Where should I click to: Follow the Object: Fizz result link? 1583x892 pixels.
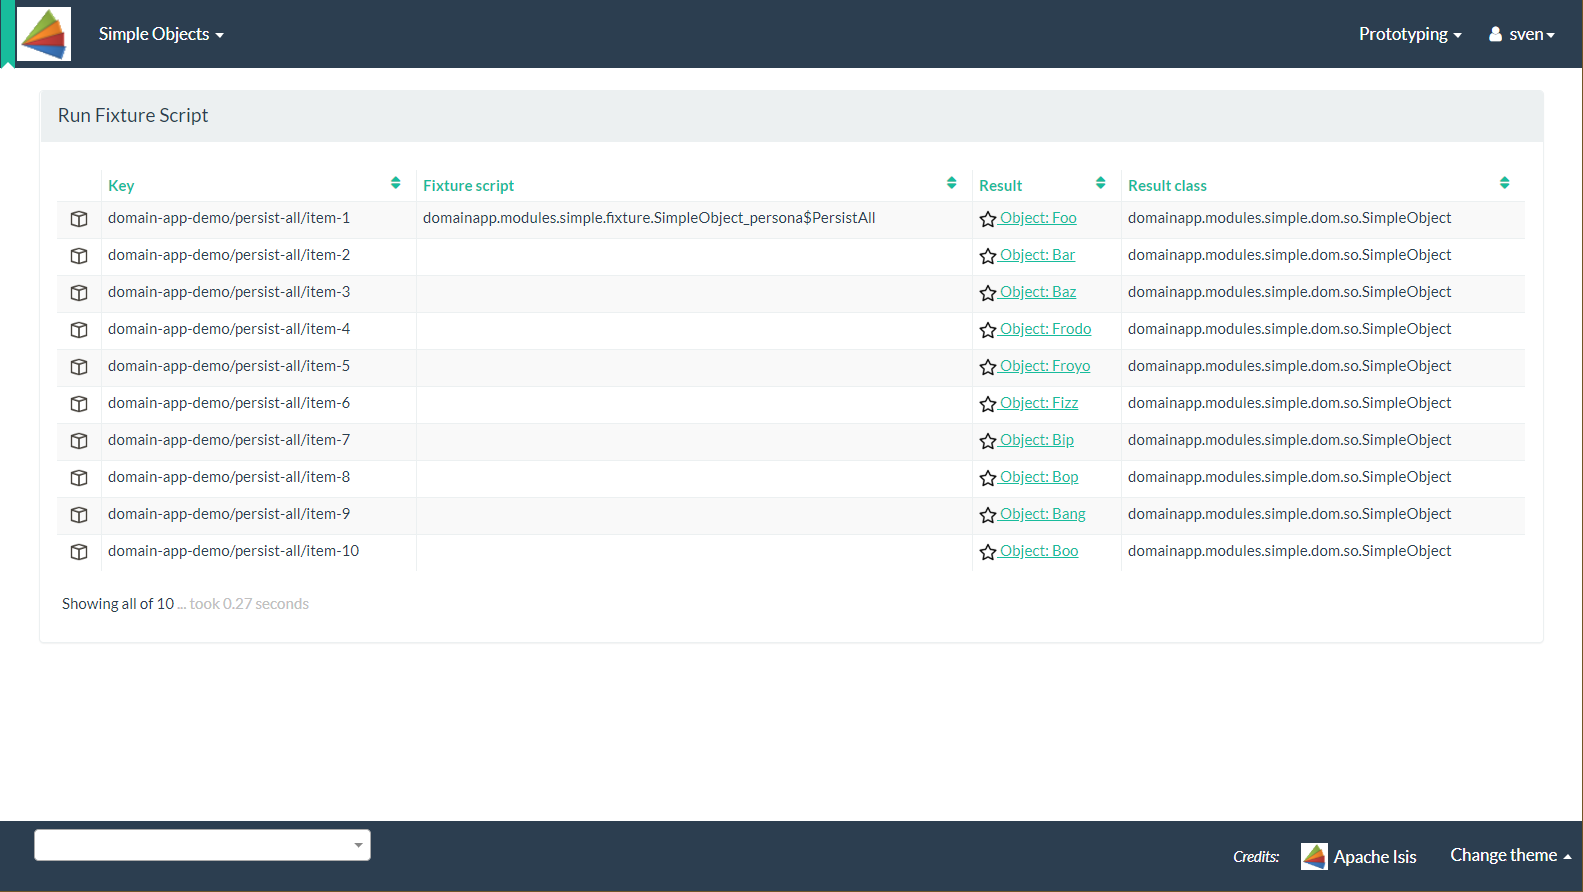[x=1039, y=403]
